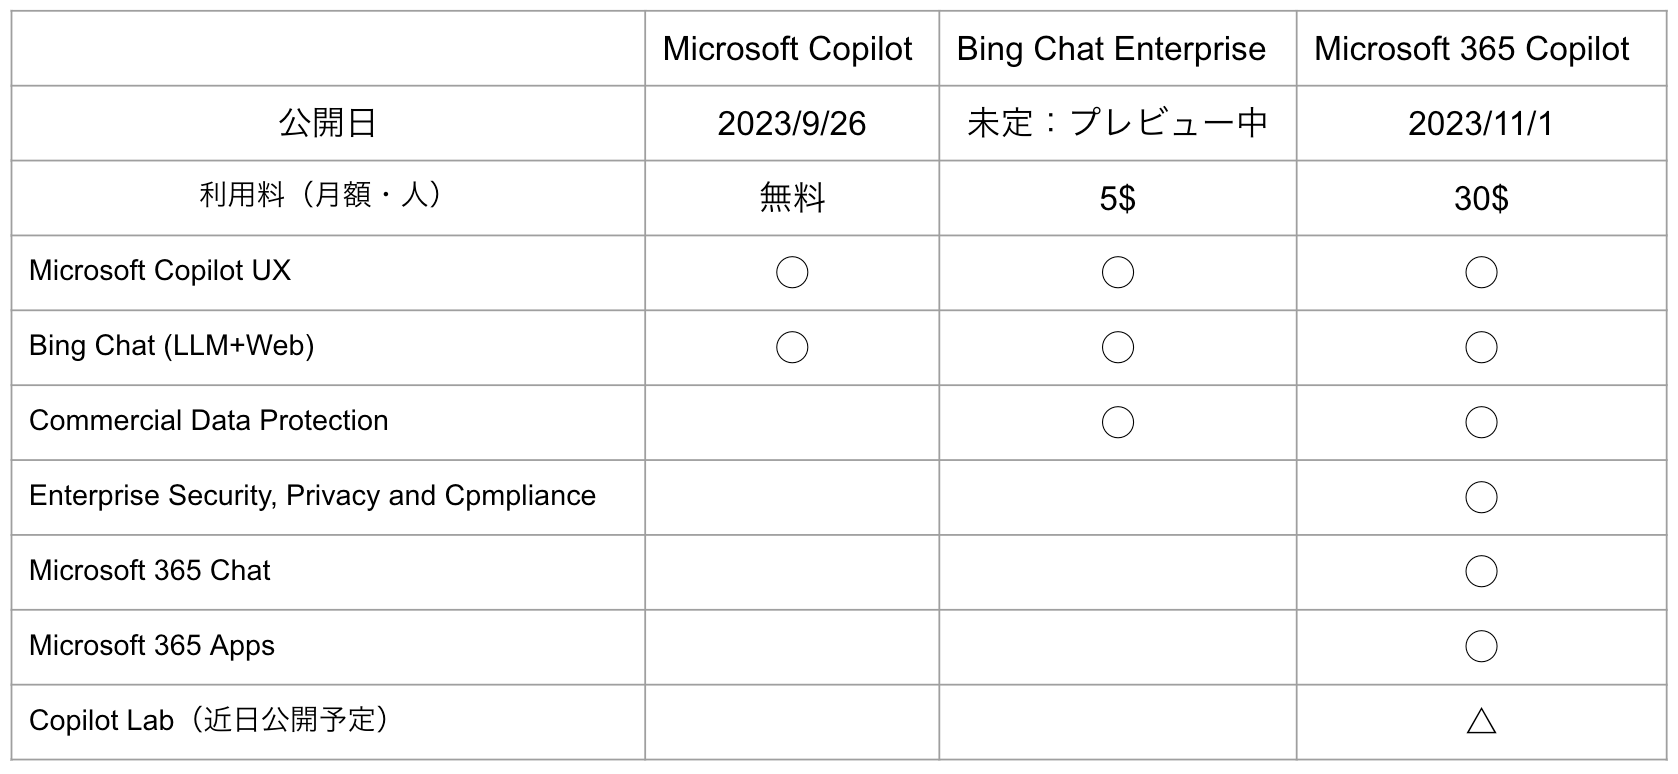Click the triangle mark in Copilot Lab row
The height and width of the screenshot is (774, 1678).
(x=1480, y=721)
